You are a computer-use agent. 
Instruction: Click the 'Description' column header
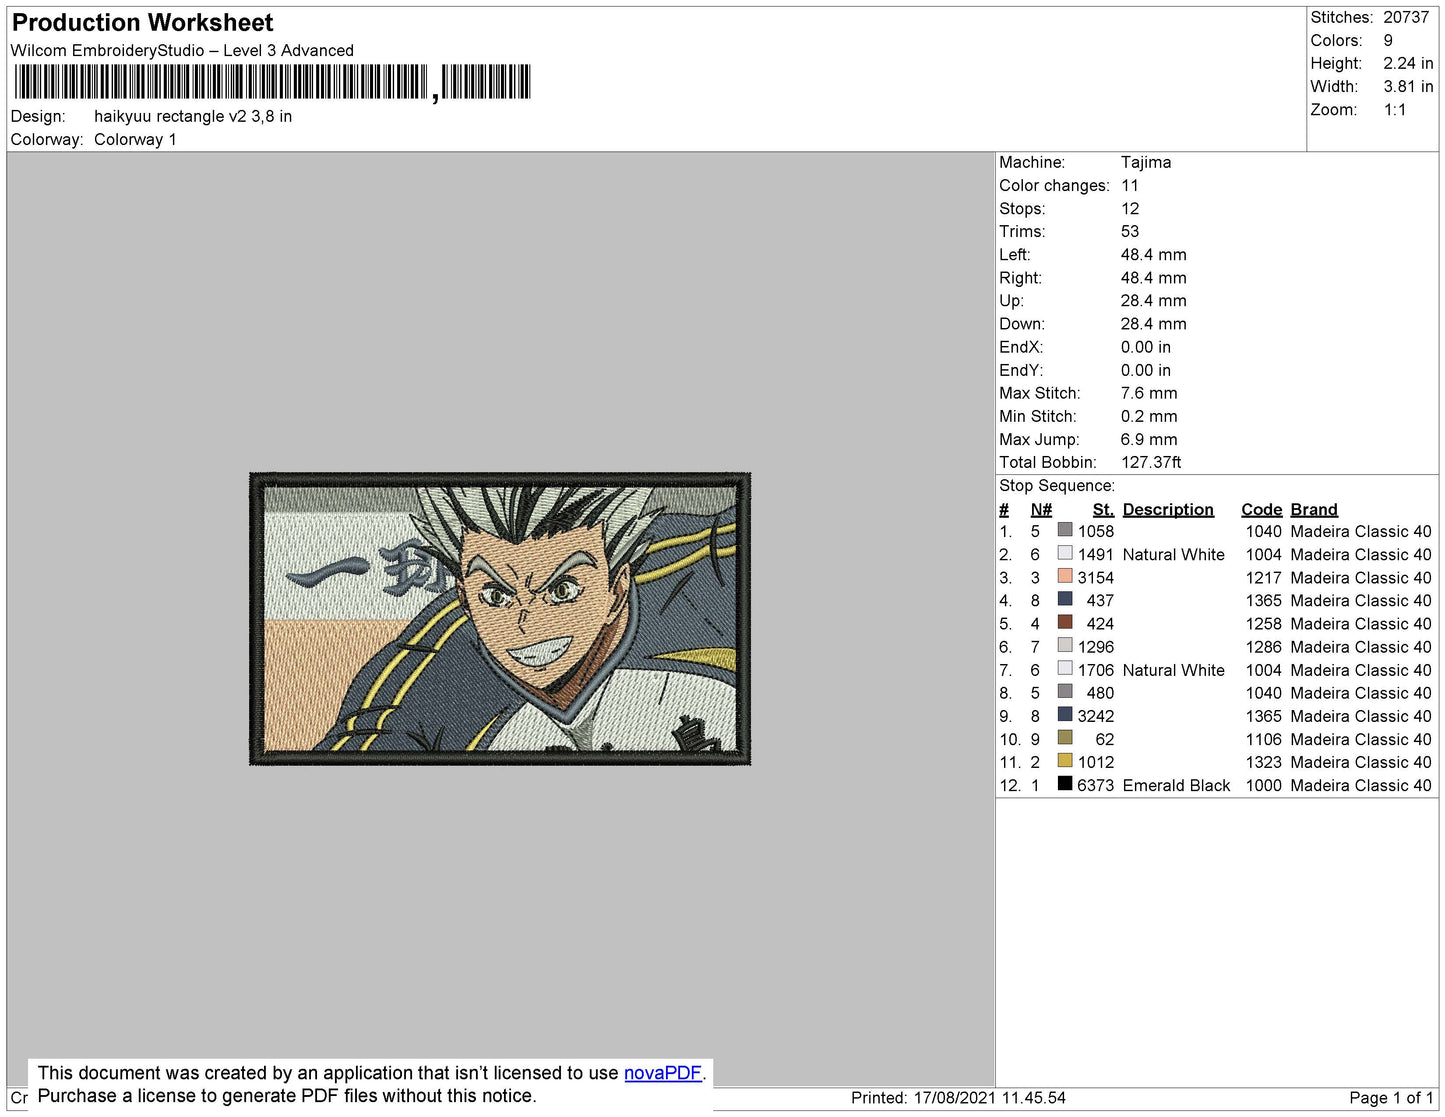point(1168,509)
